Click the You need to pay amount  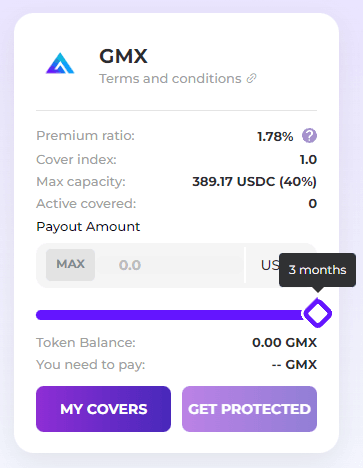[294, 365]
